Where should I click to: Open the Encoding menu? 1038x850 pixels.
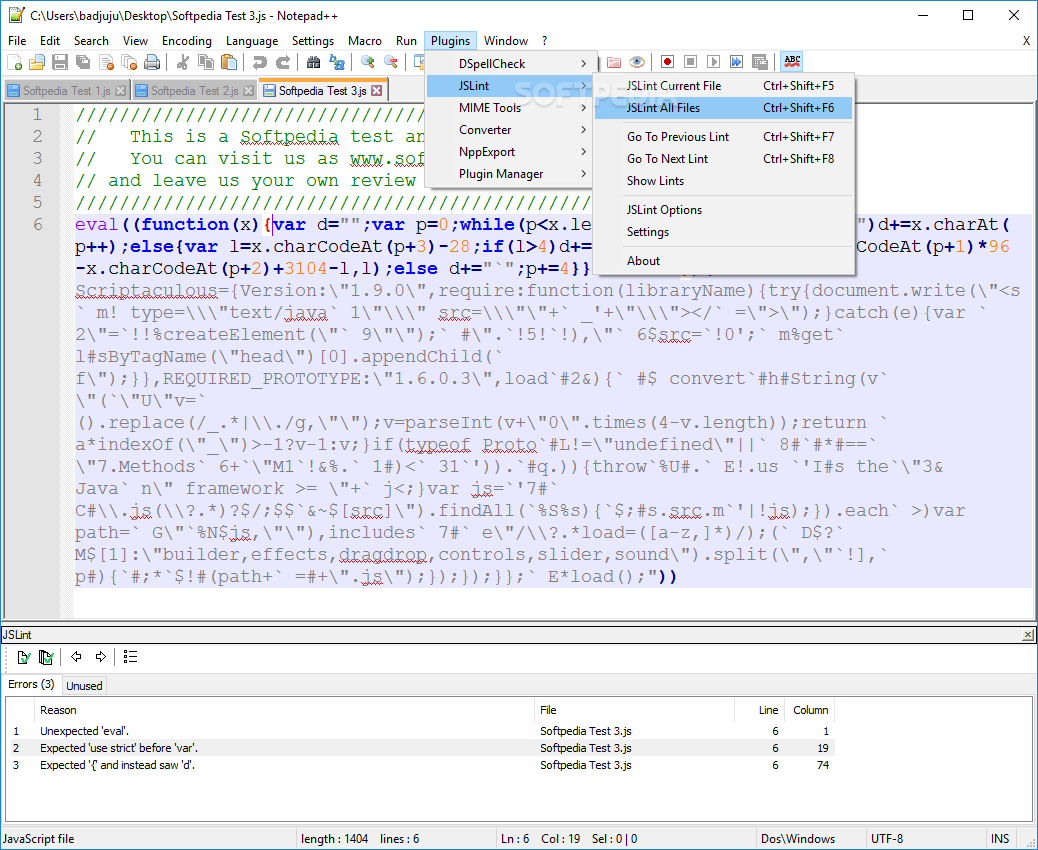(x=187, y=41)
